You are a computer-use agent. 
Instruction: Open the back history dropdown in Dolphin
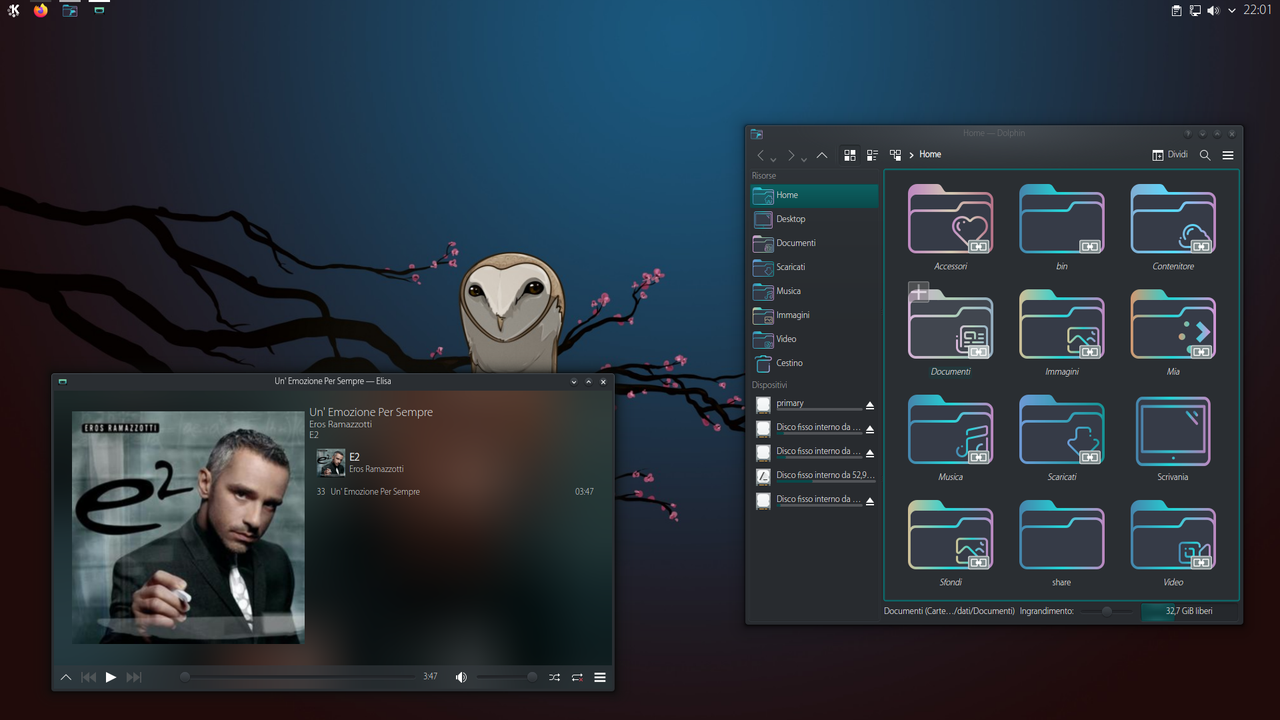(x=773, y=158)
